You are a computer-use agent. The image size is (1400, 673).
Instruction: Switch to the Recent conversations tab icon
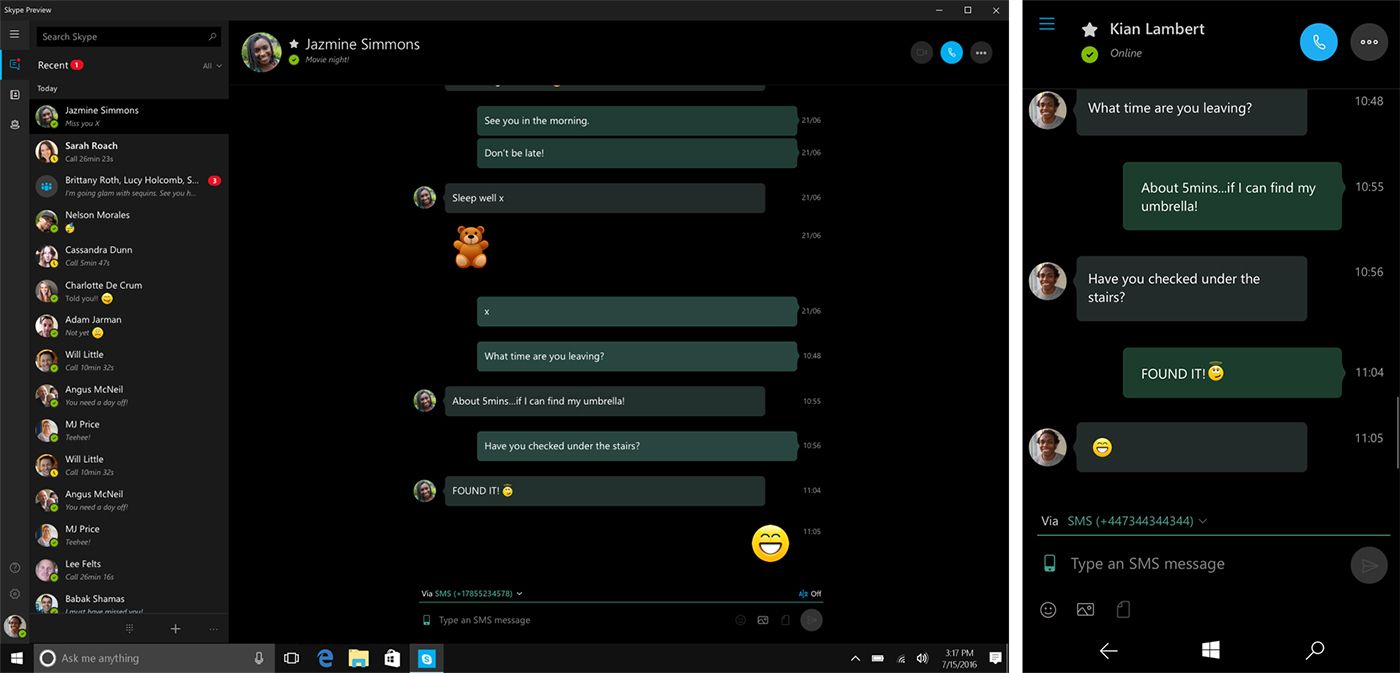coord(14,65)
